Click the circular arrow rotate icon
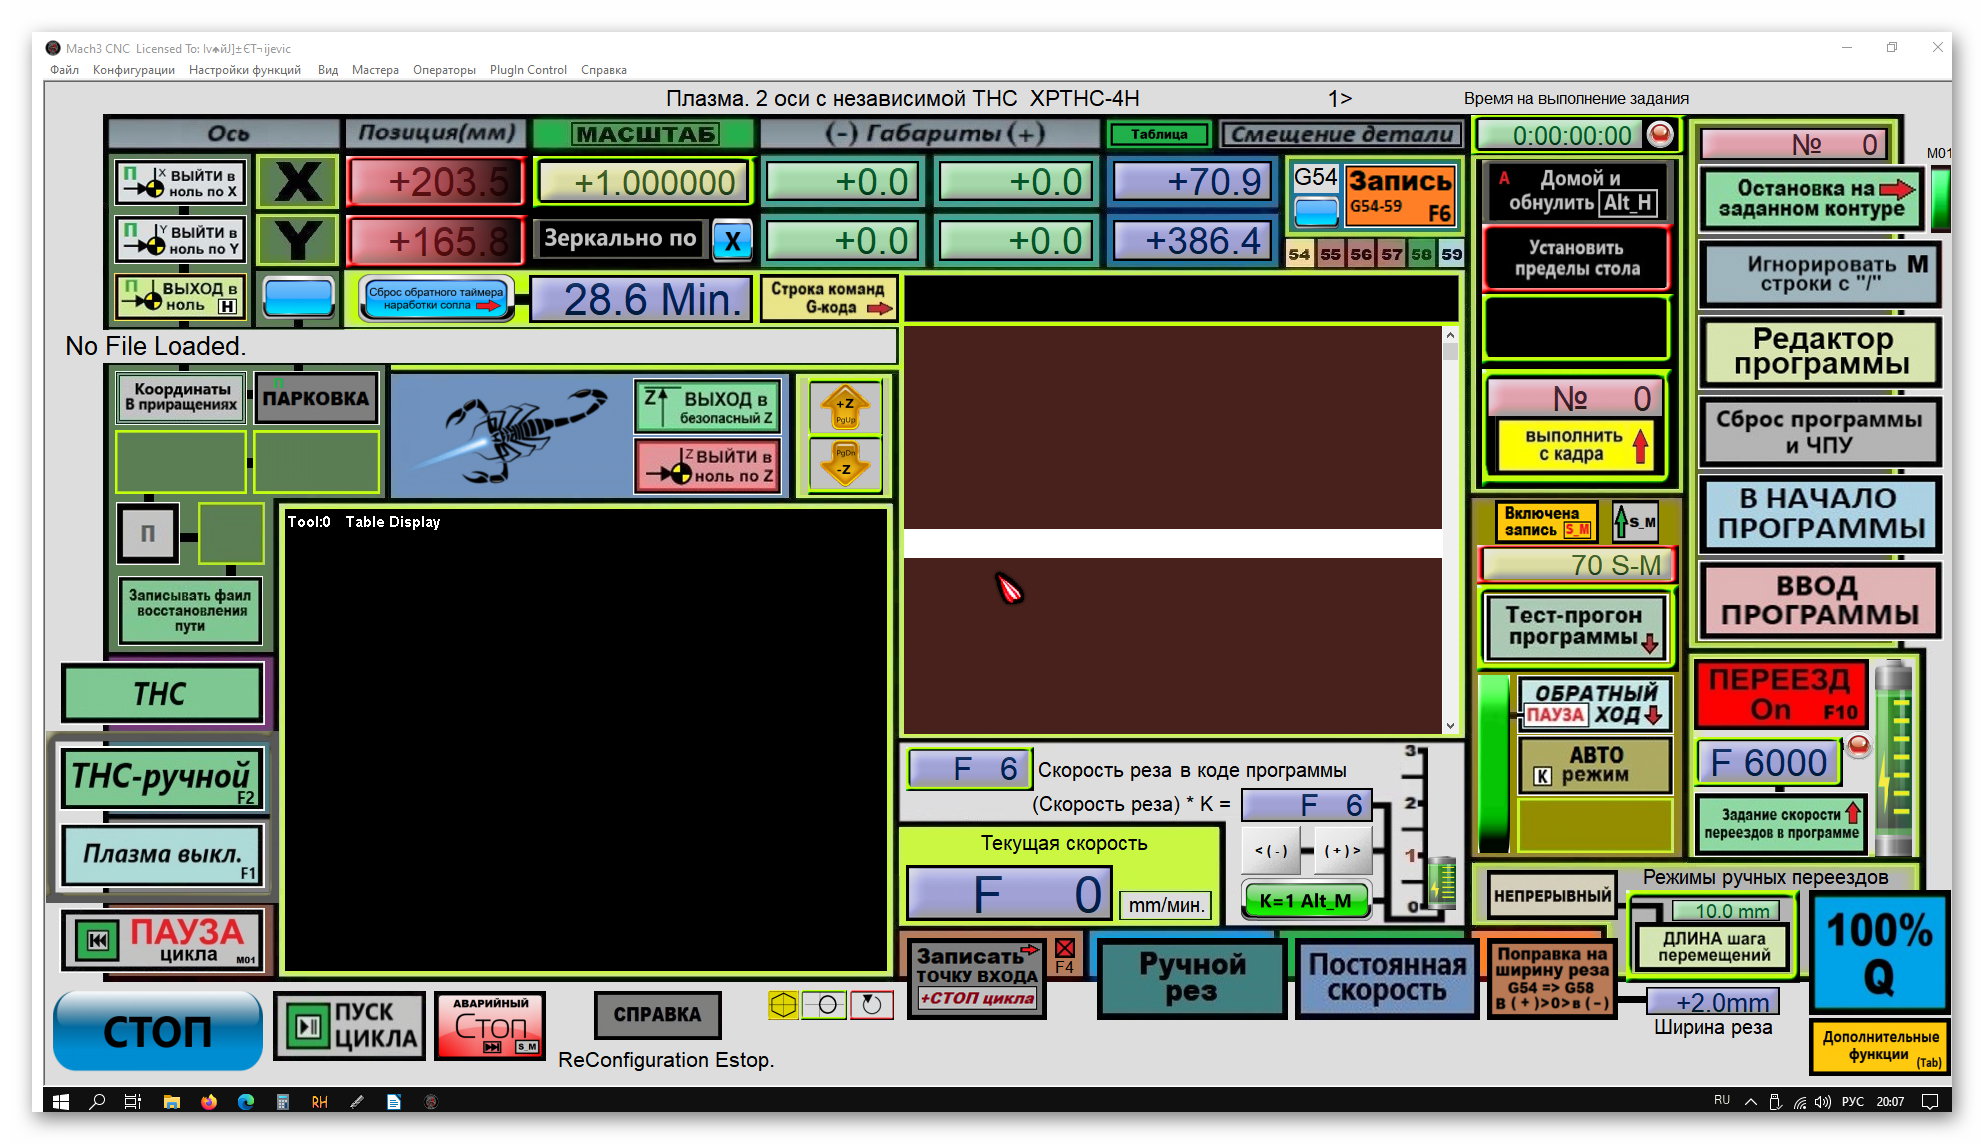The image size is (1984, 1144). (x=871, y=1005)
